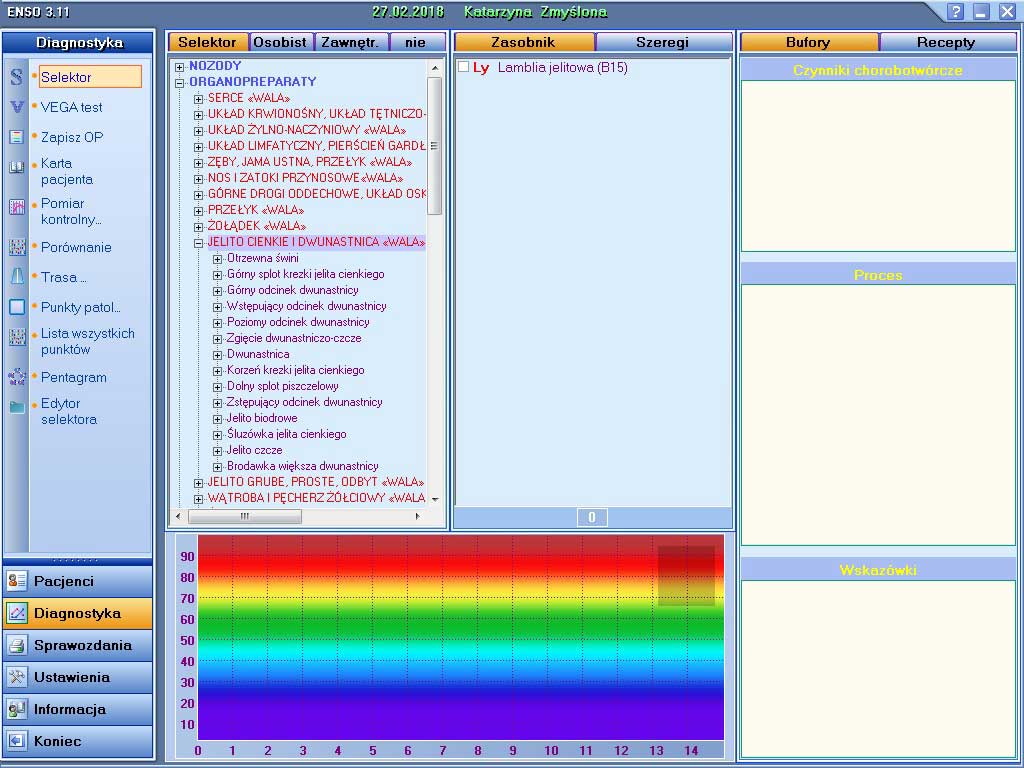Click the Trasa icon in the sidebar
The height and width of the screenshot is (768, 1024).
[x=17, y=277]
